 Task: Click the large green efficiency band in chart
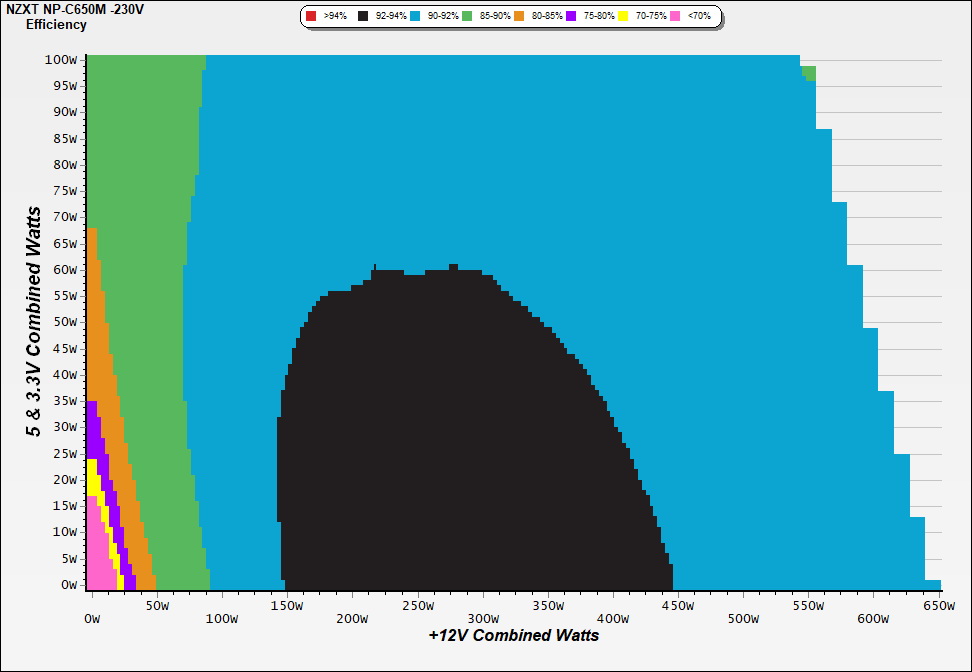(150, 300)
